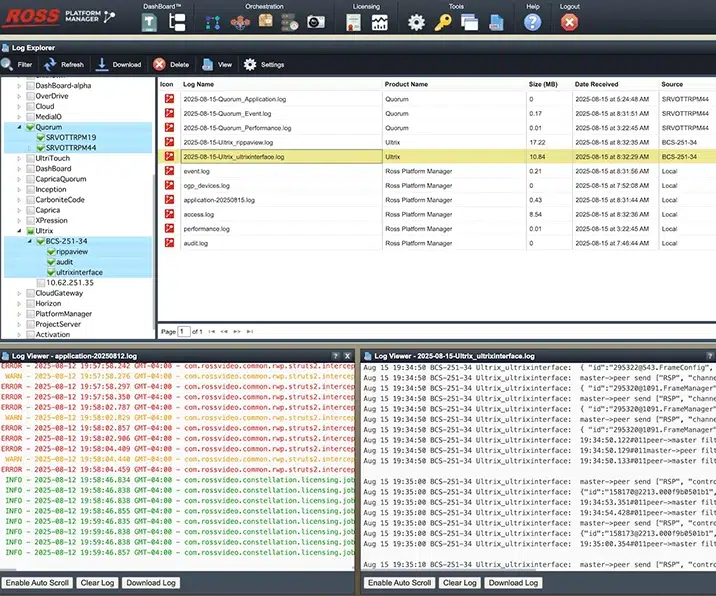Refresh the Log Explorer list
This screenshot has height=596, width=716.
click(x=64, y=64)
